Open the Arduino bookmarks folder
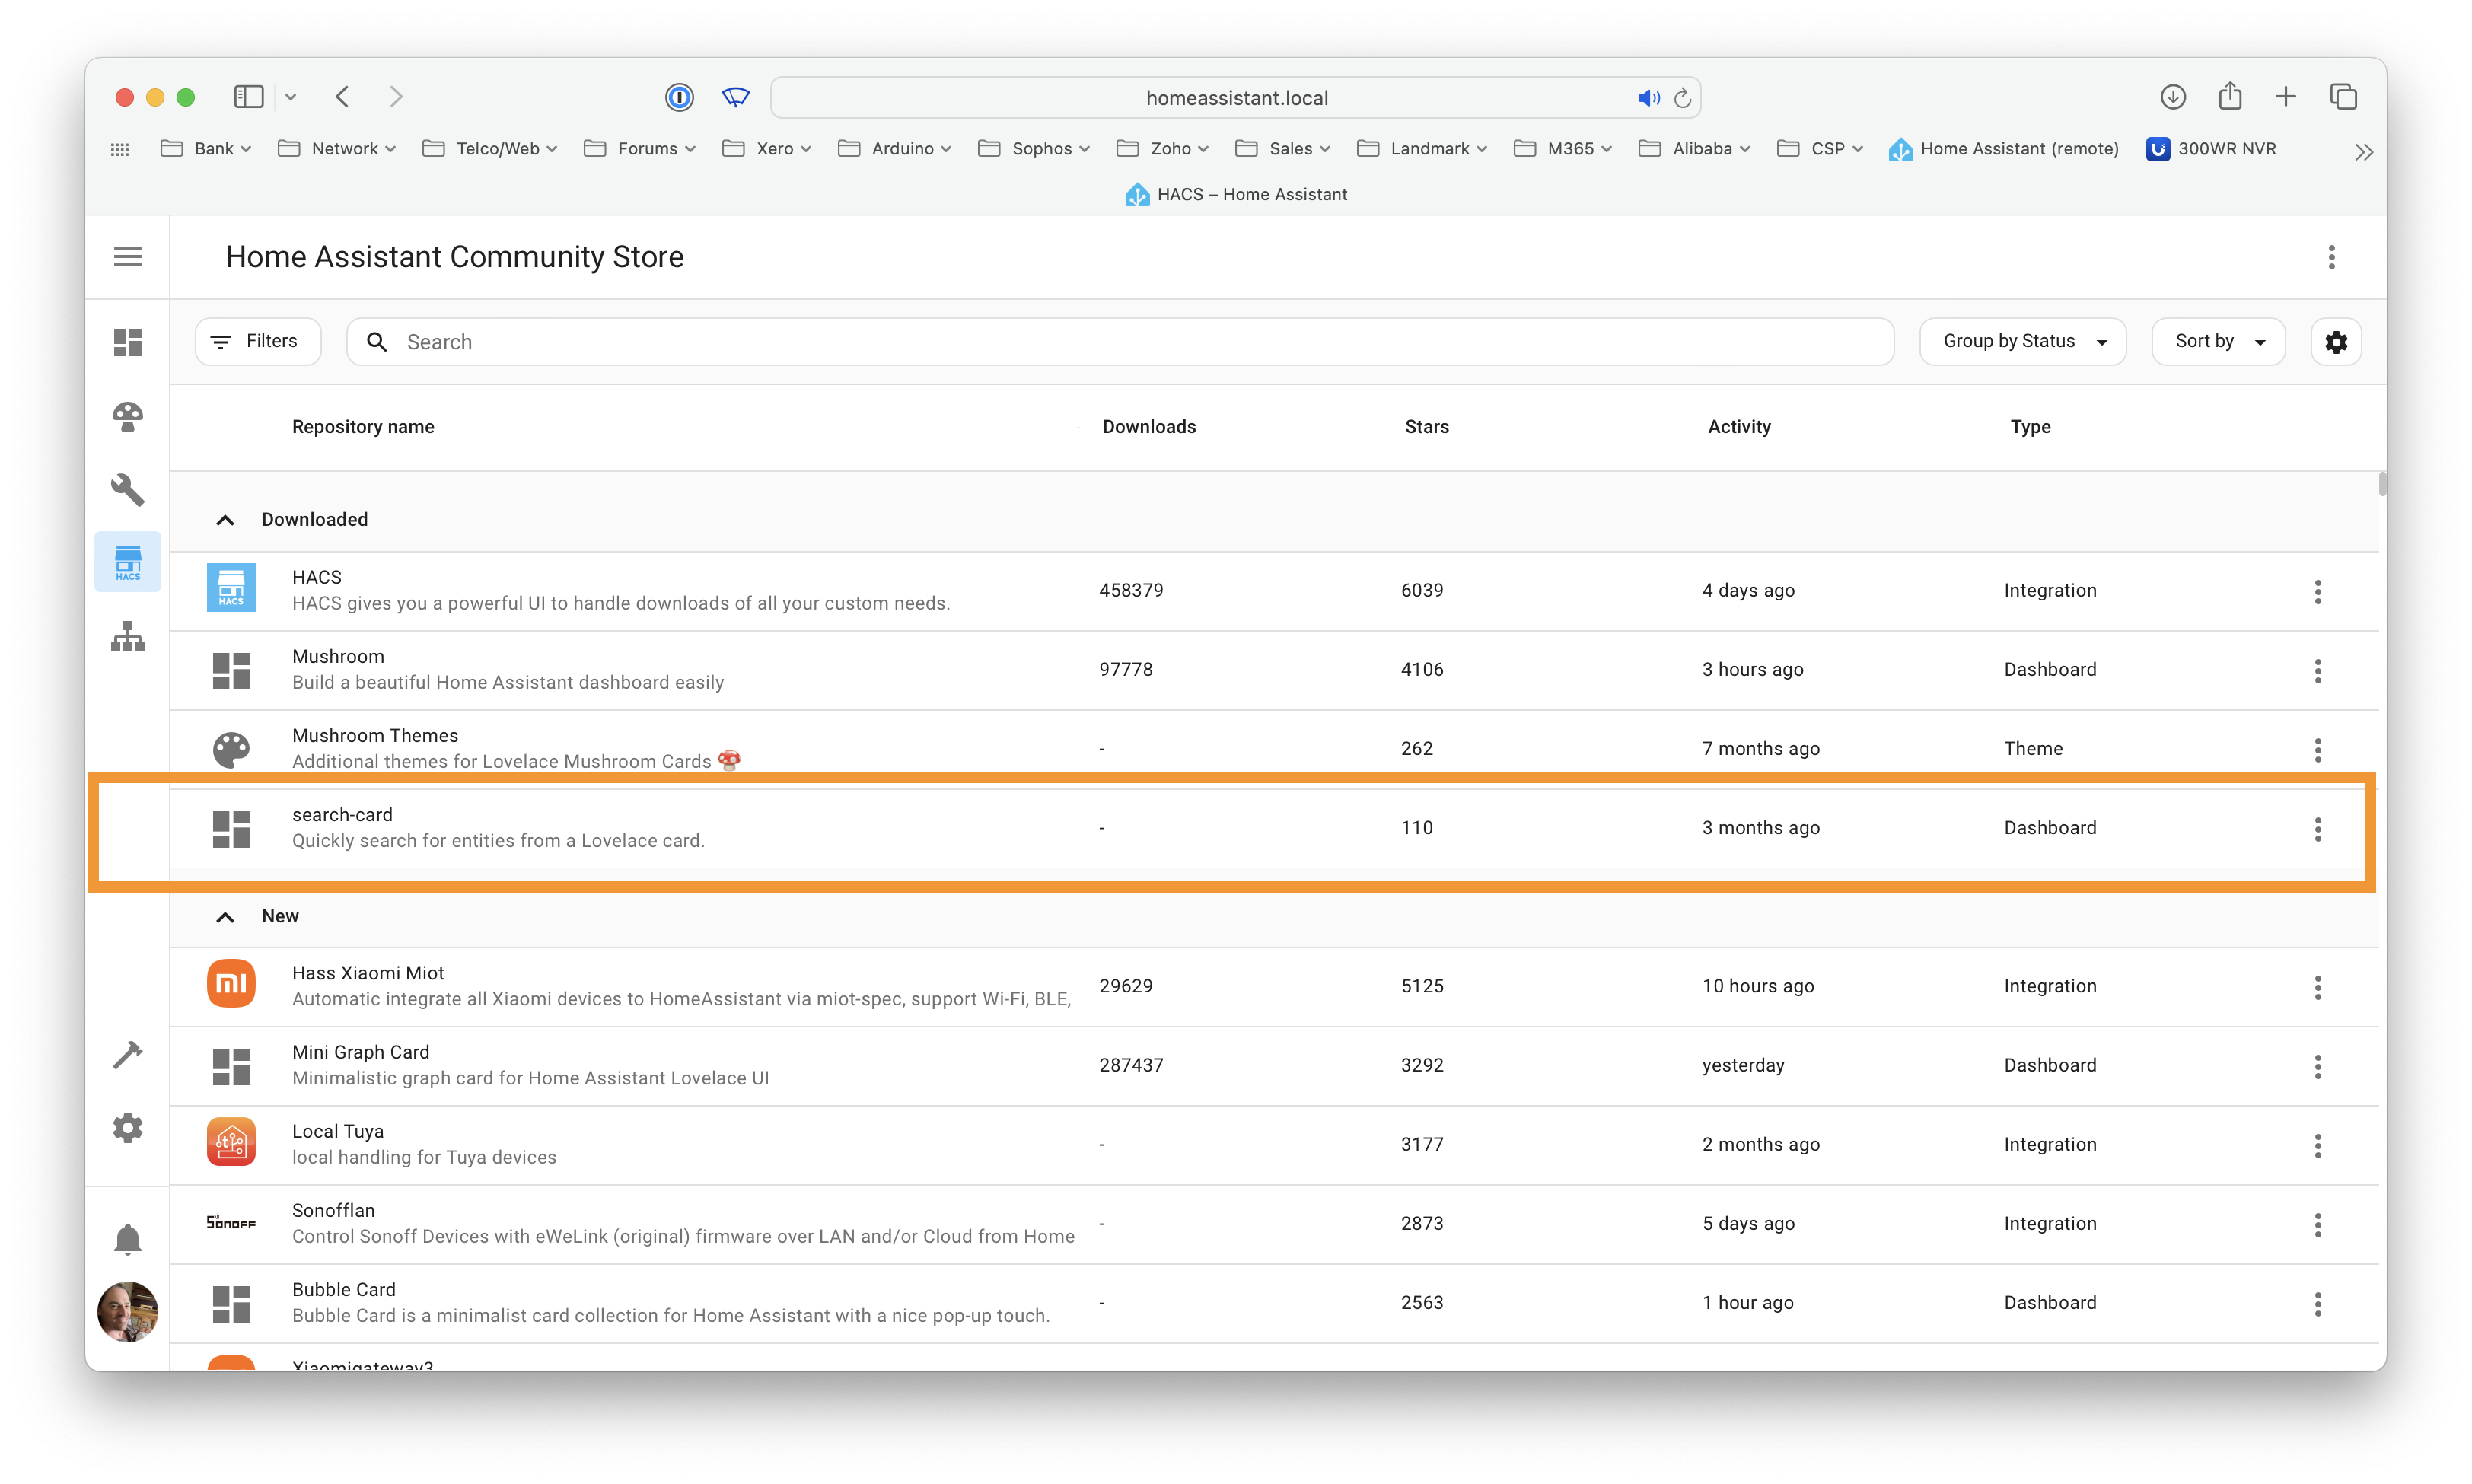This screenshot has height=1484, width=2472. coord(894,149)
